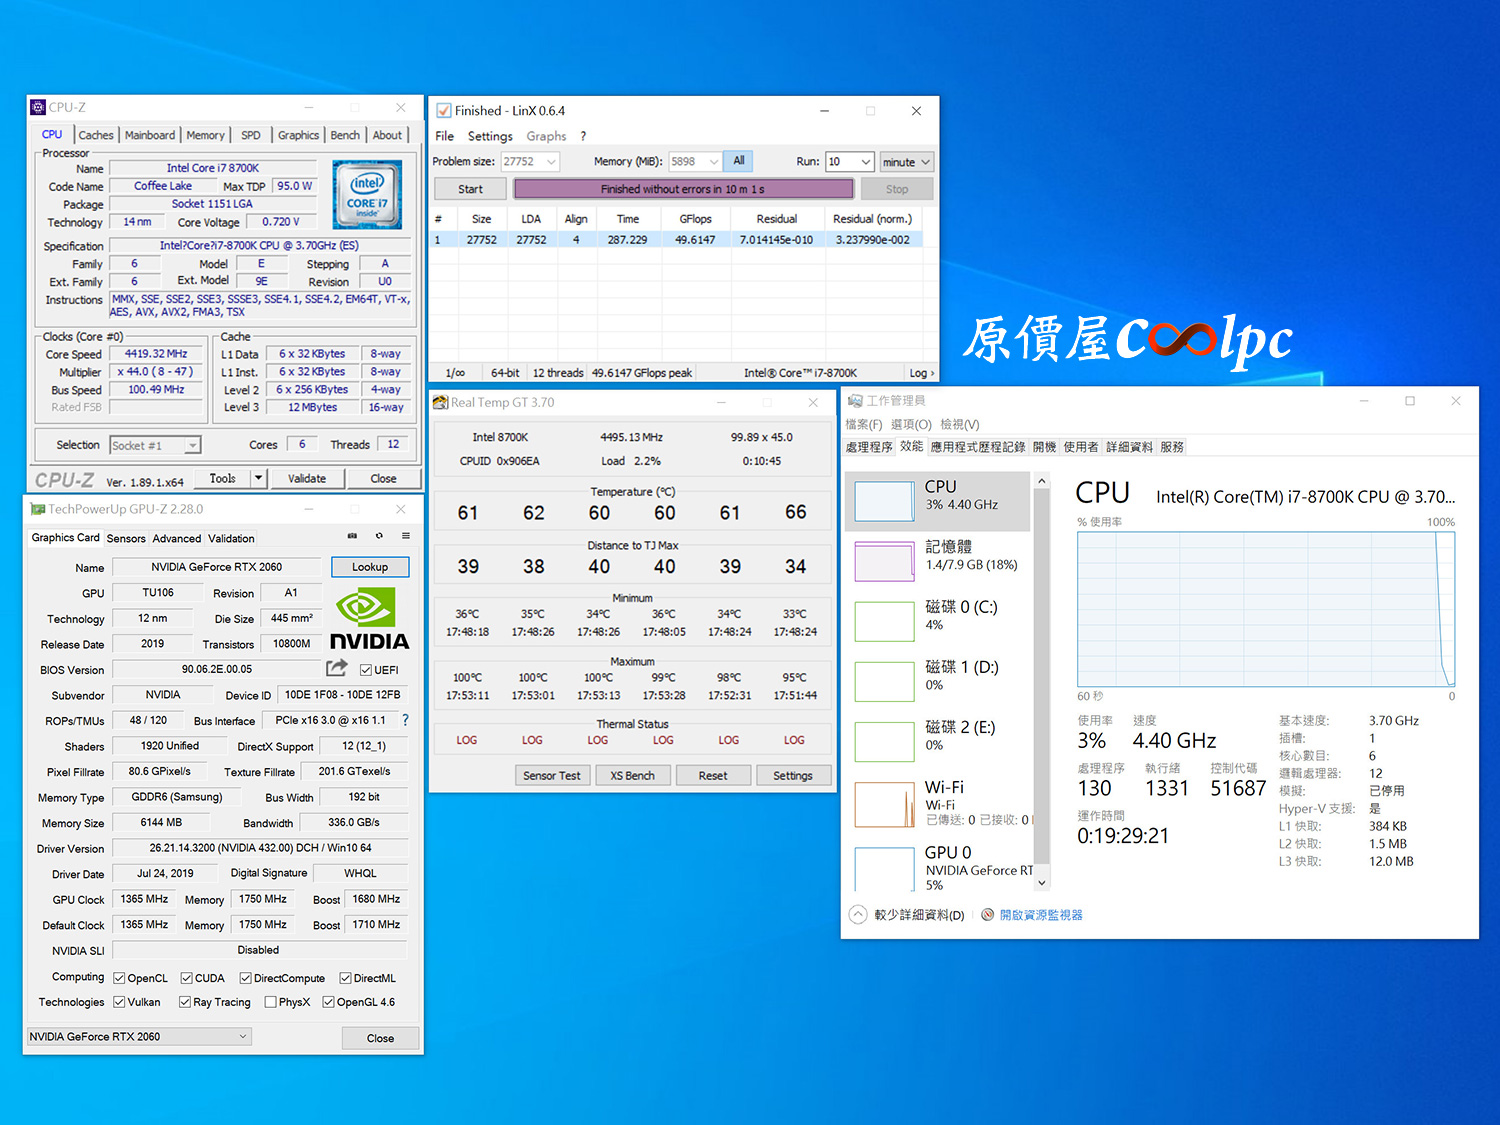
Task: Toggle the DirectML checkbox
Action: click(x=345, y=978)
